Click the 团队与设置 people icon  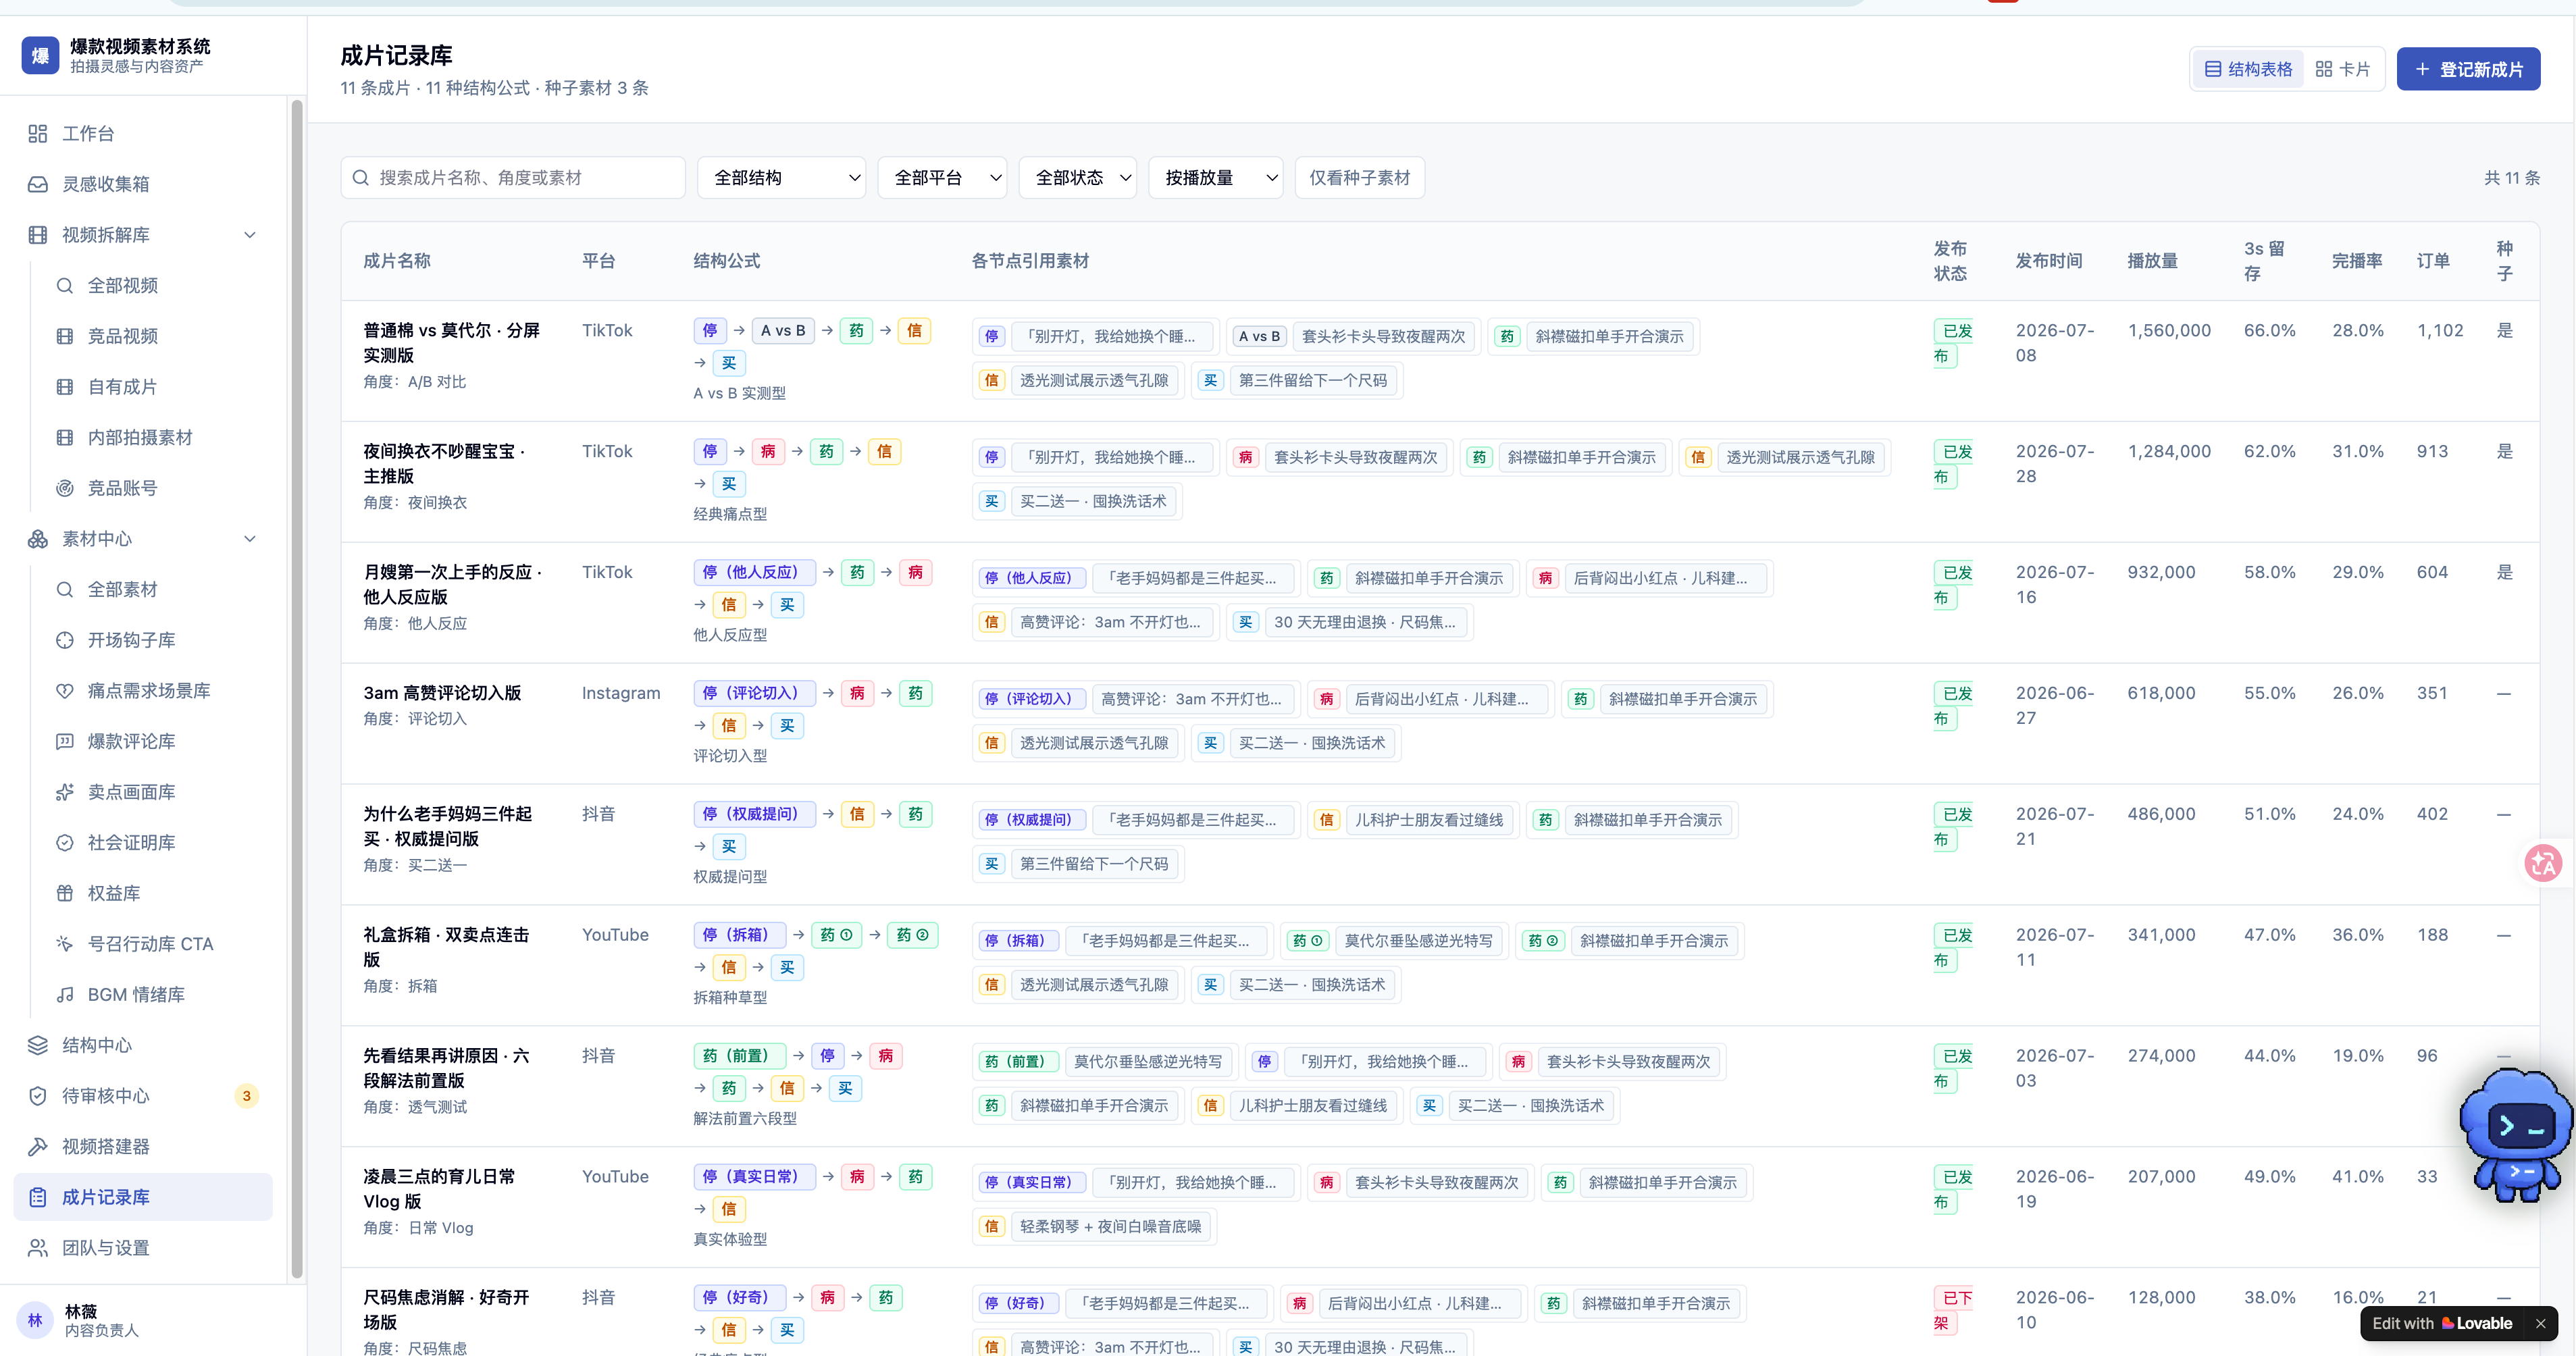click(38, 1248)
